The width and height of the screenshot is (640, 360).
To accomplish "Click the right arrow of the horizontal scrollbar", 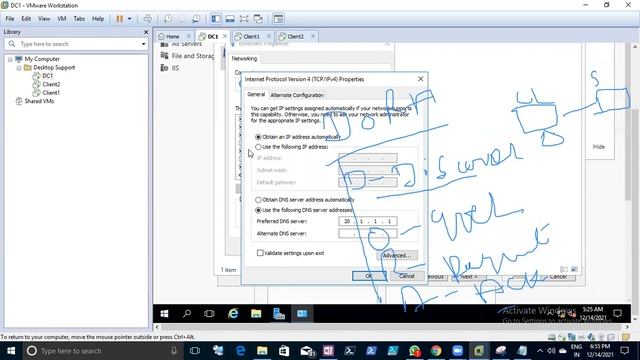I will coord(627,327).
